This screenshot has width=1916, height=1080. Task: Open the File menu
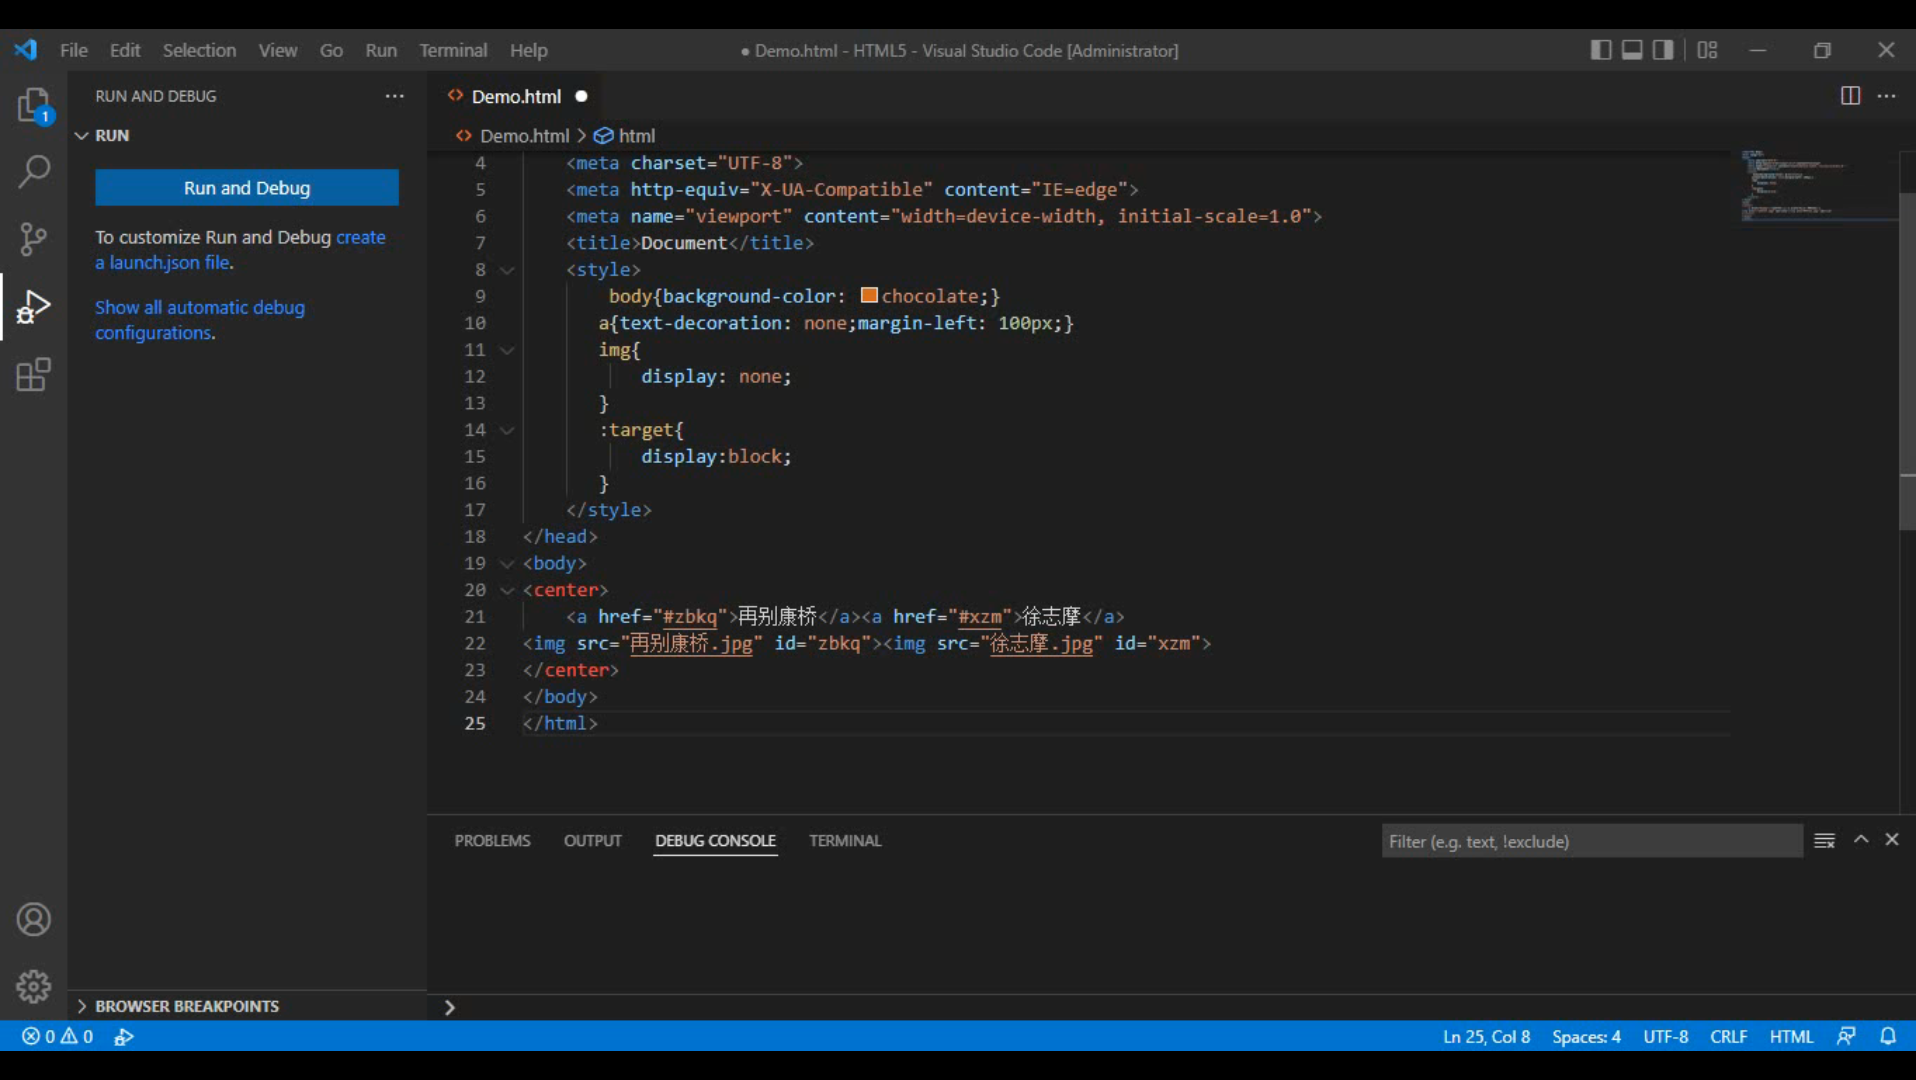point(74,50)
